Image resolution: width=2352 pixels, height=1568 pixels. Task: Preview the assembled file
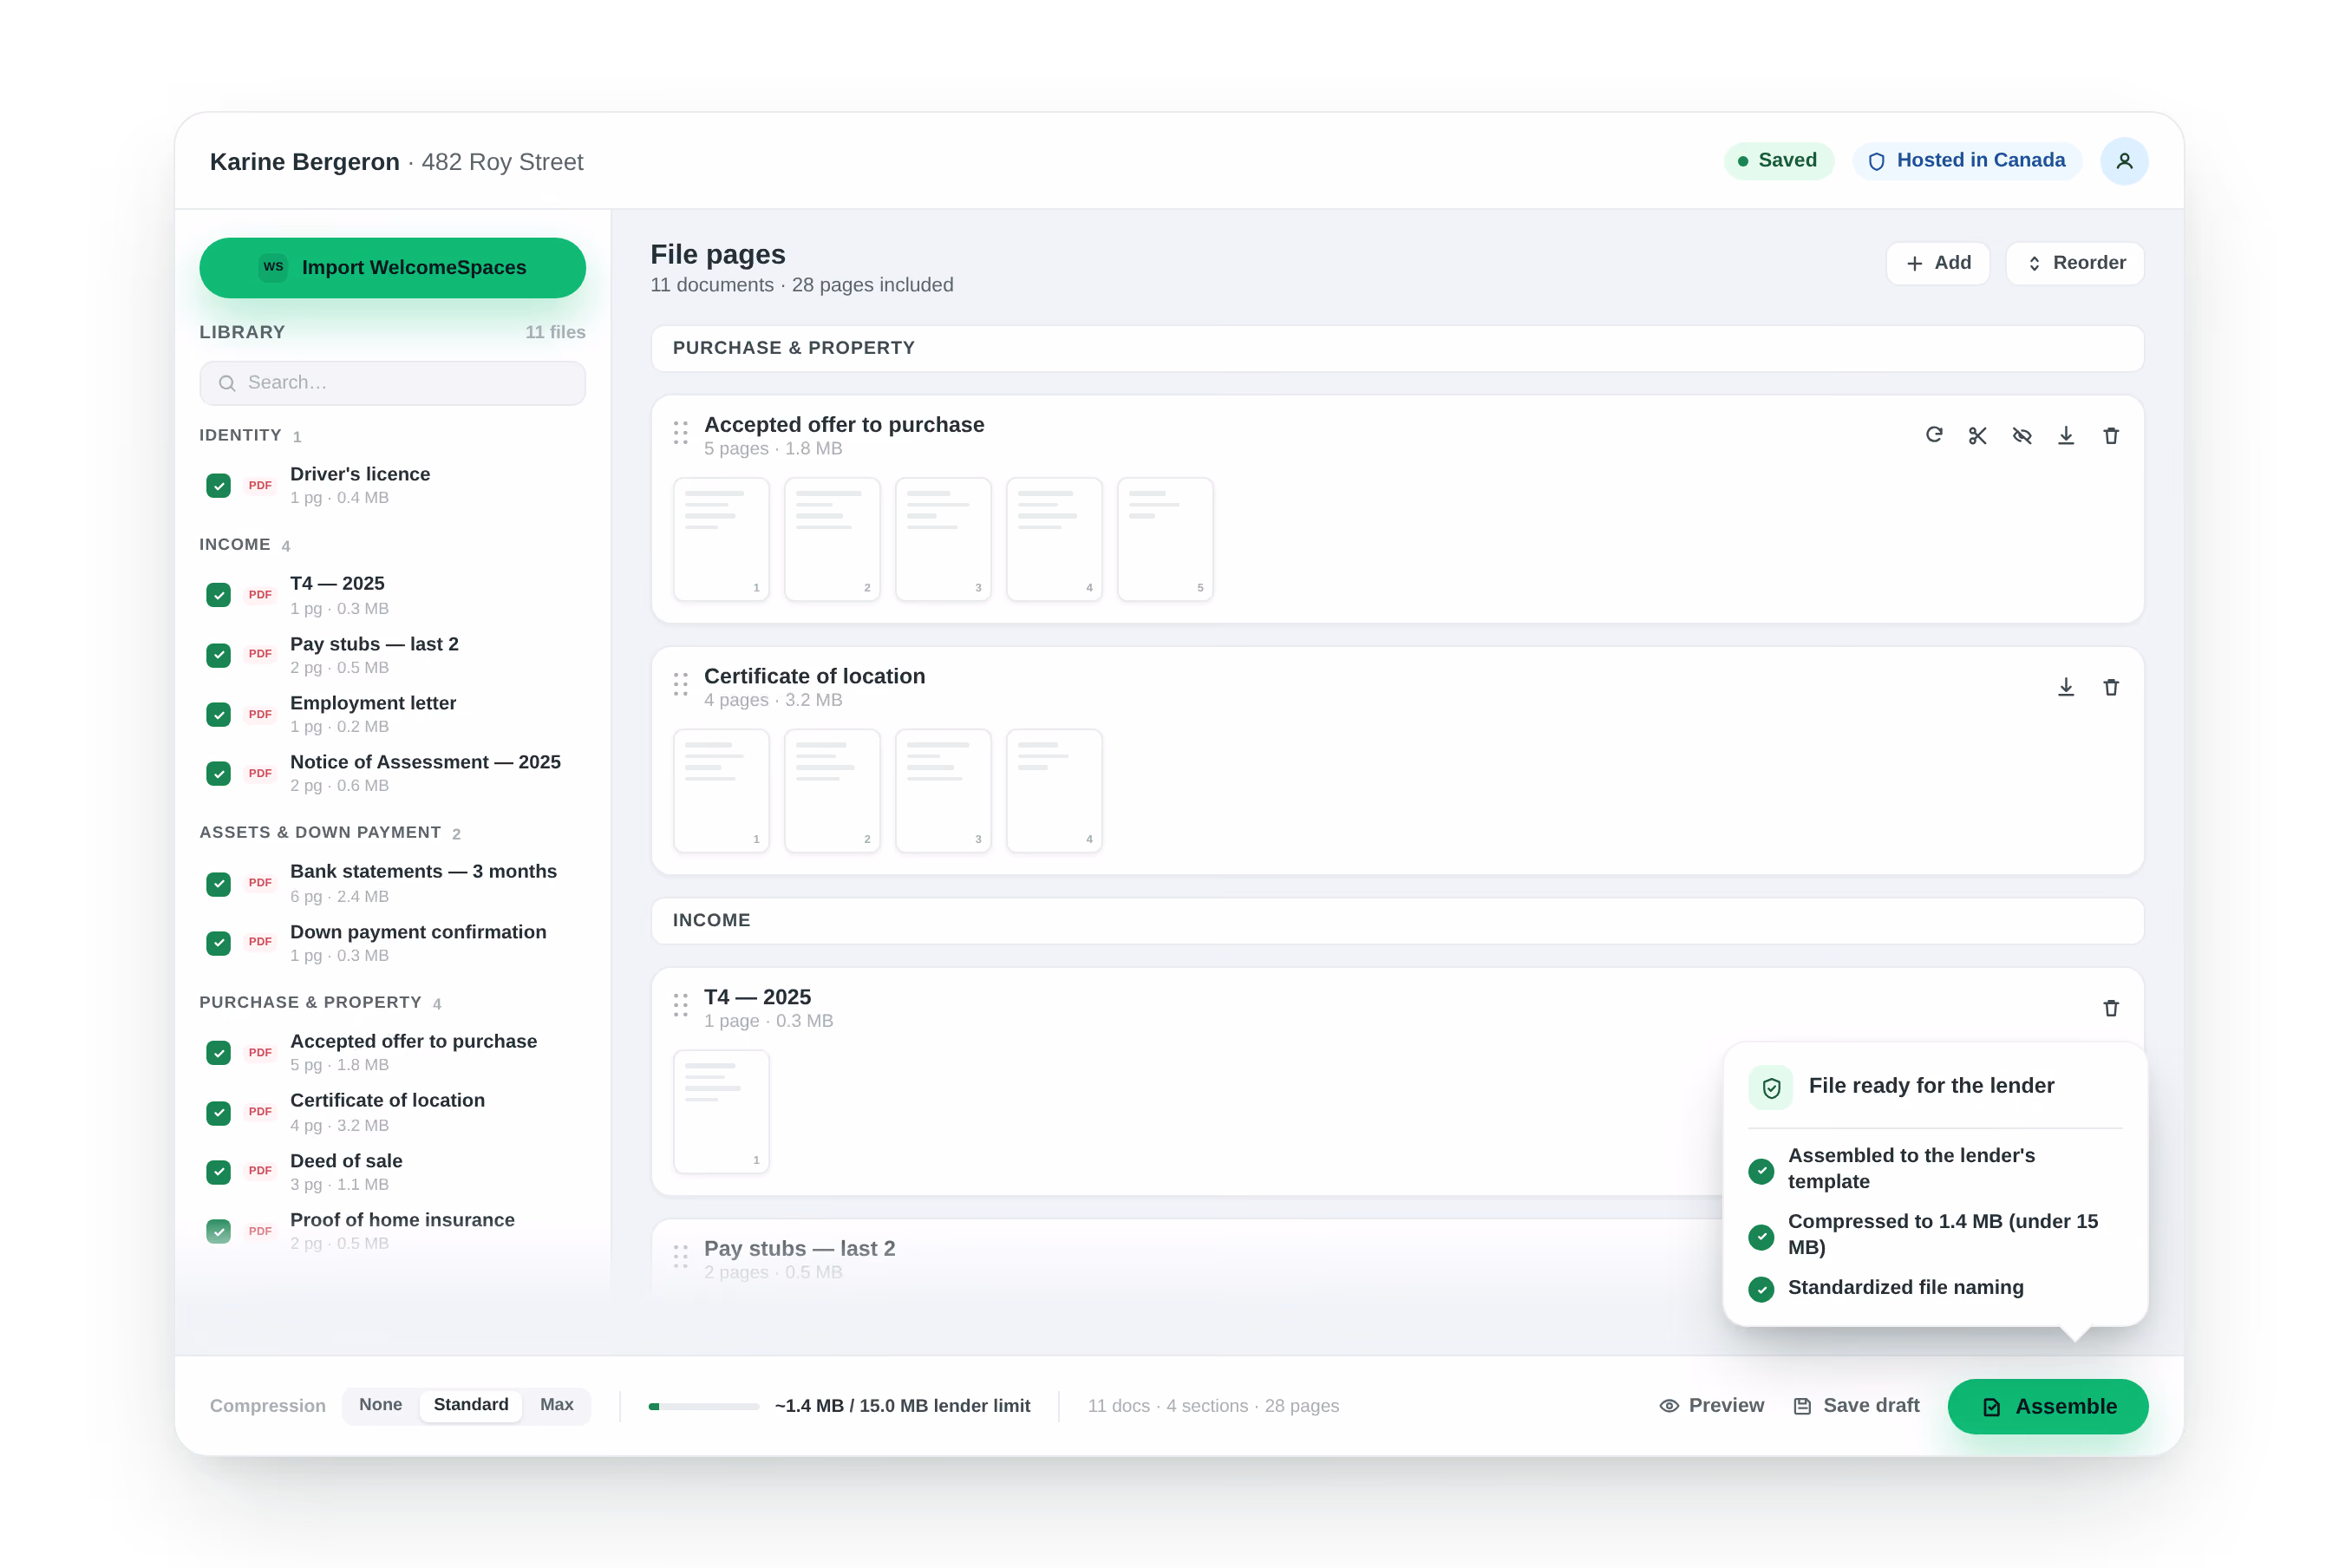(1711, 1405)
